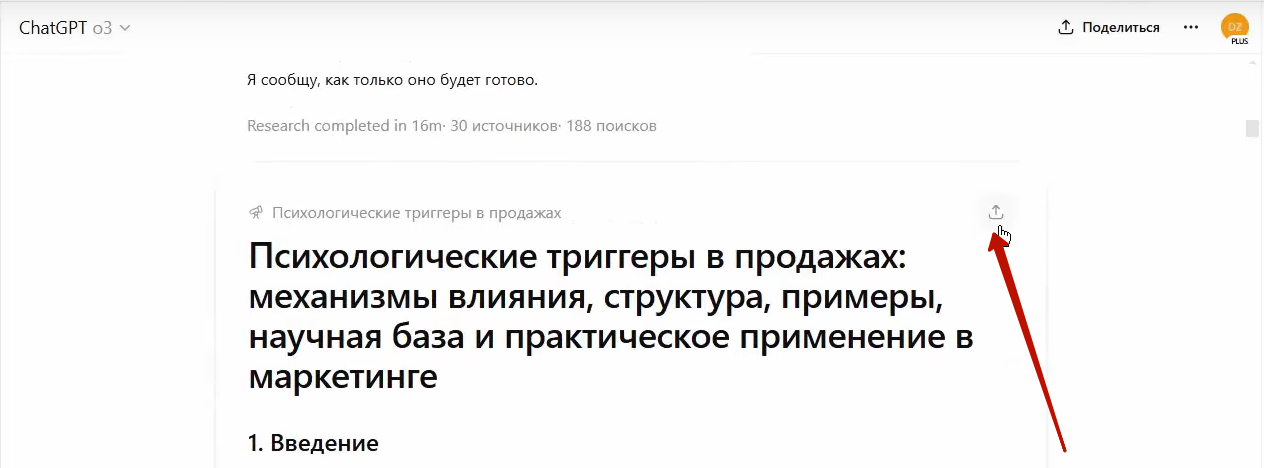Click the PLUS badge under the avatar
1264x468 pixels.
click(x=1240, y=41)
